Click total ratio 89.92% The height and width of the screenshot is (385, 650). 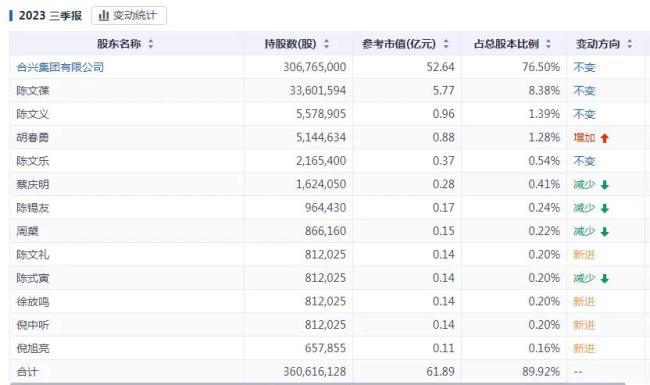pyautogui.click(x=541, y=372)
